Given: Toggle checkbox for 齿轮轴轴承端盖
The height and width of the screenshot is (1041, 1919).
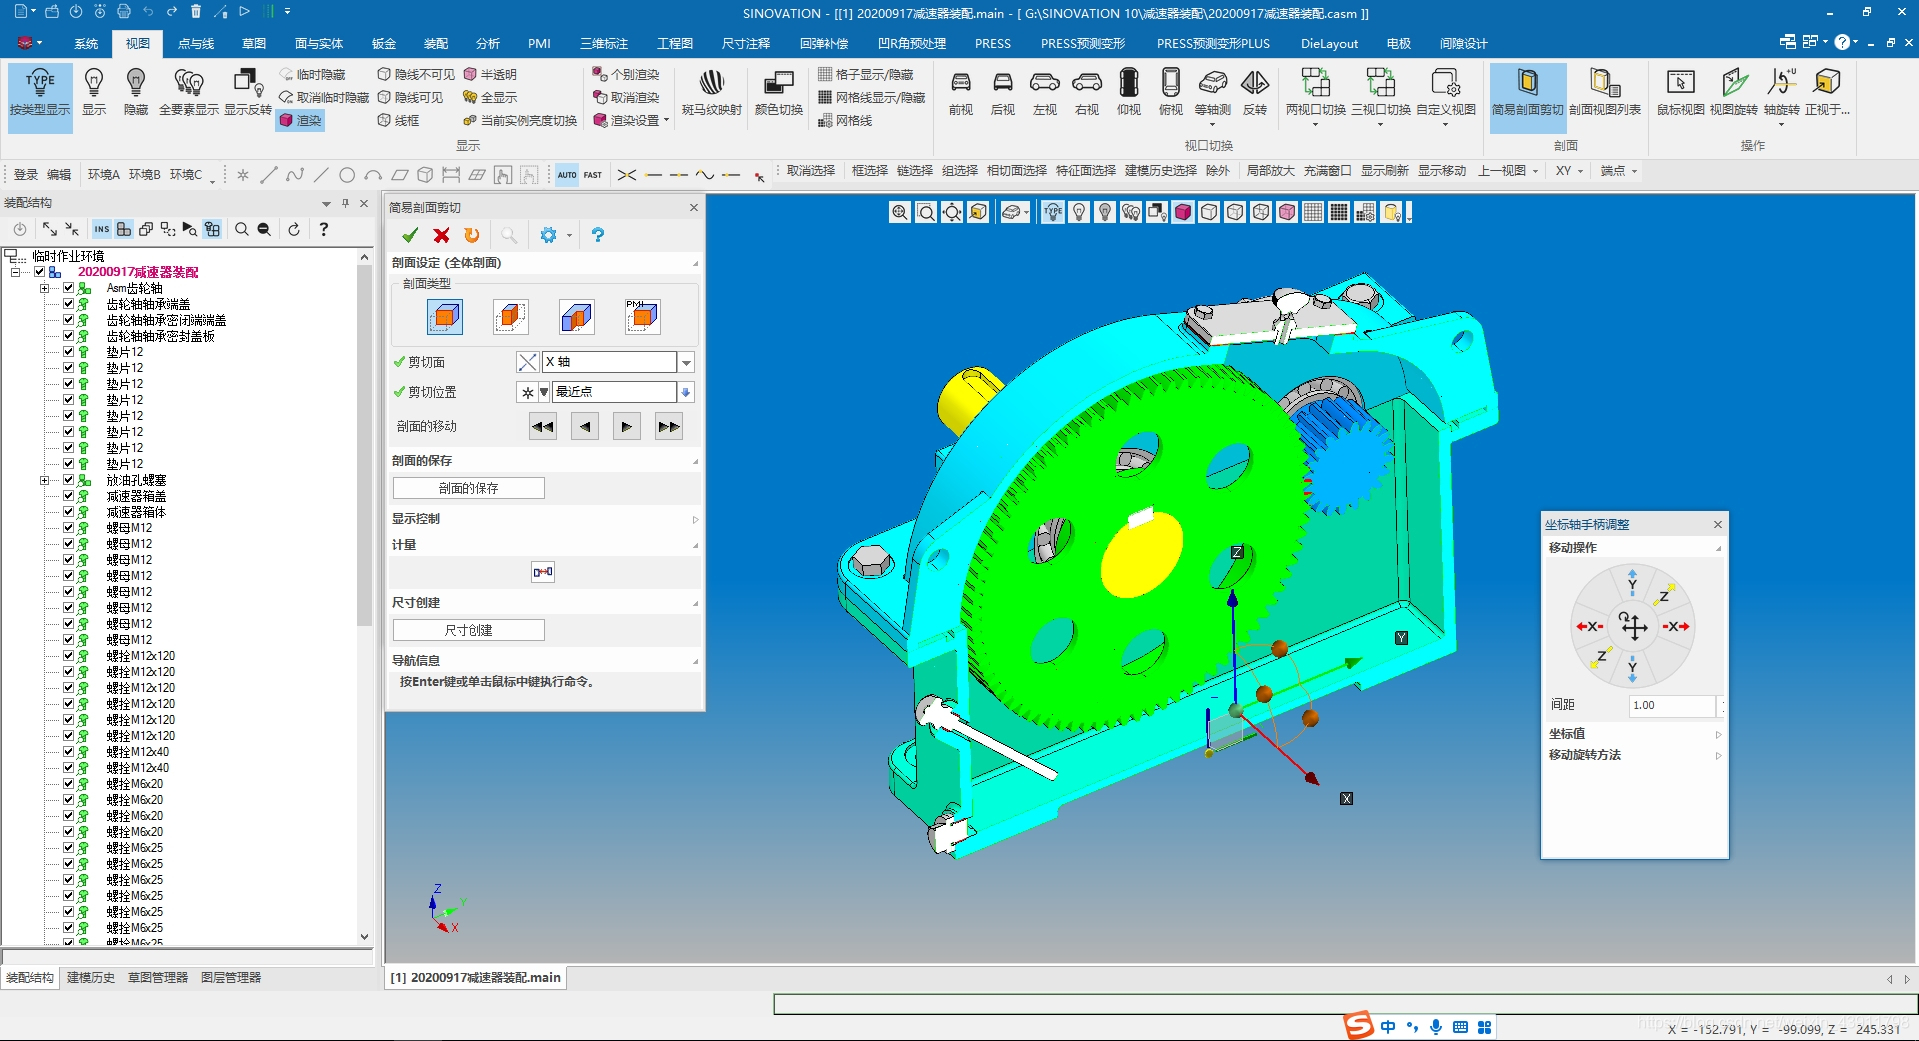Looking at the screenshot, I should (x=68, y=304).
